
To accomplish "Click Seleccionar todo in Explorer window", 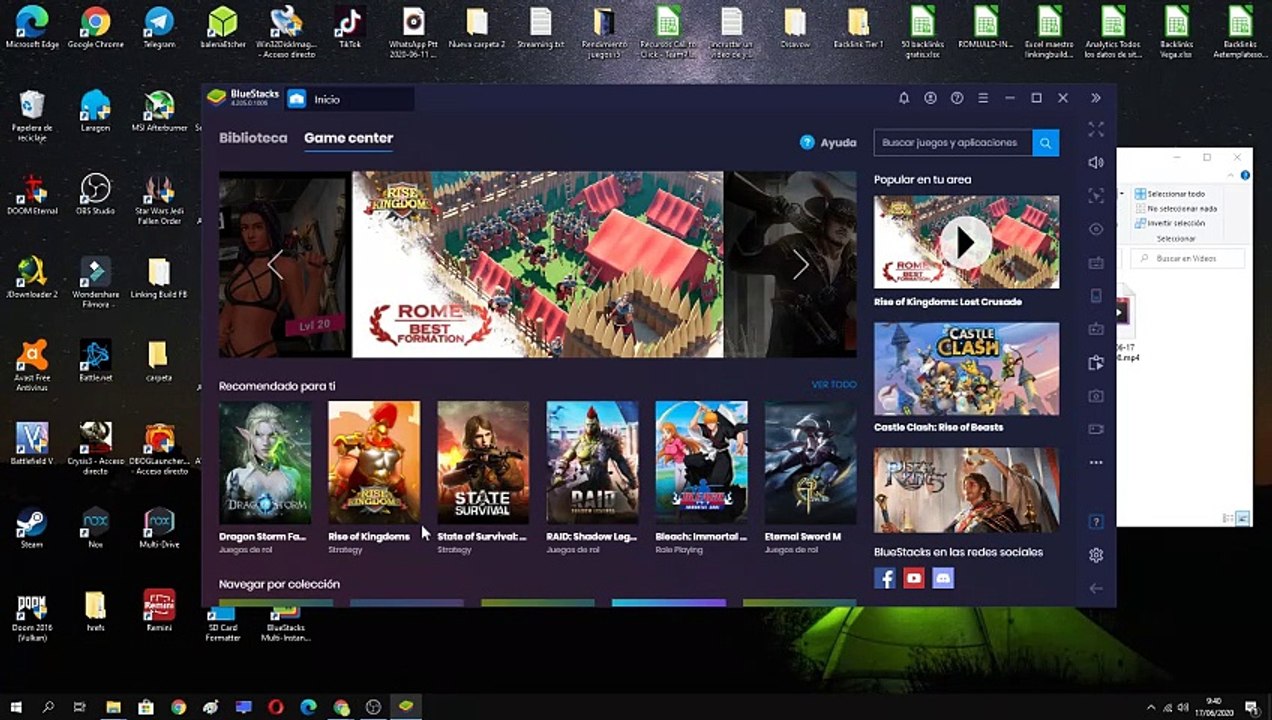I will [x=1169, y=194].
